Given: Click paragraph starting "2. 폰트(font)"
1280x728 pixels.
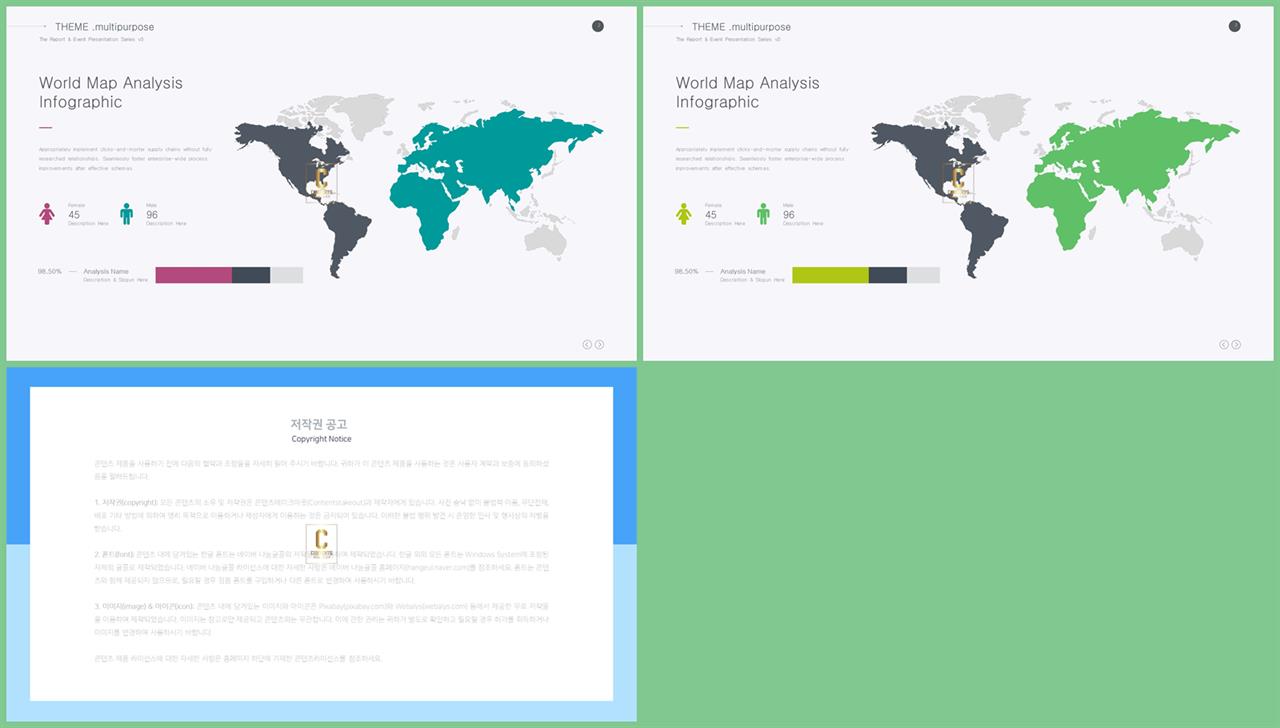Looking at the screenshot, I should pyautogui.click(x=321, y=567).
